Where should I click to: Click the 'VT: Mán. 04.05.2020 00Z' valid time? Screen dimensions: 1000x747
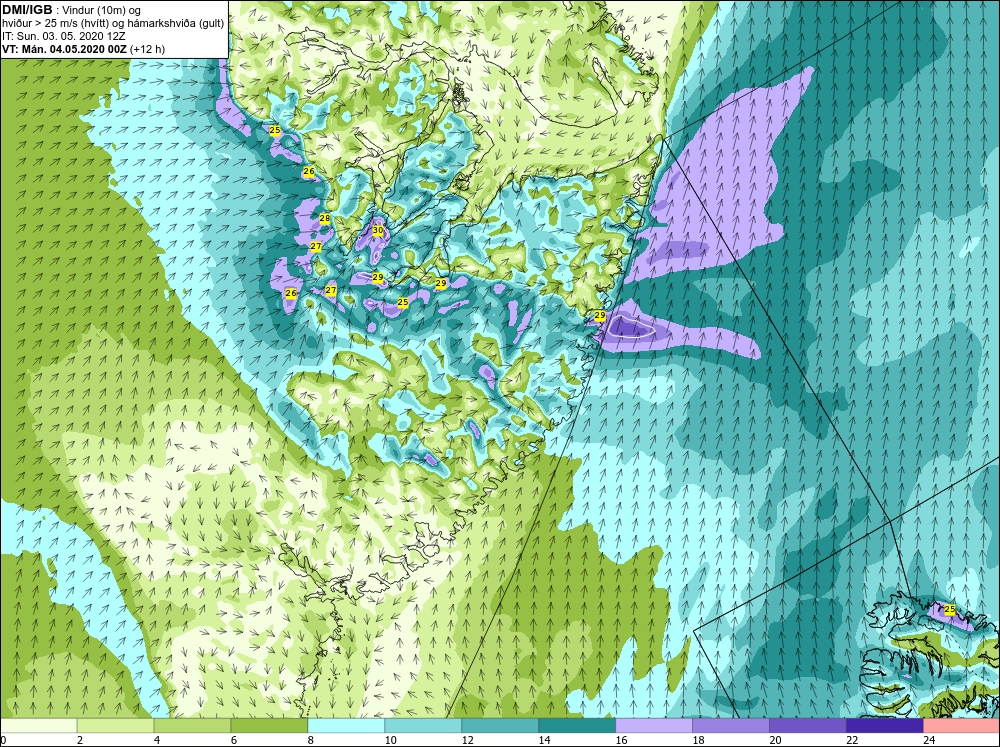(64, 49)
